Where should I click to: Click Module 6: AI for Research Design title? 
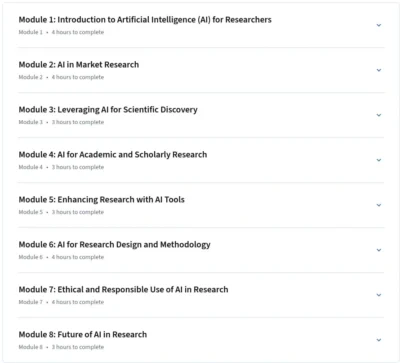[114, 245]
